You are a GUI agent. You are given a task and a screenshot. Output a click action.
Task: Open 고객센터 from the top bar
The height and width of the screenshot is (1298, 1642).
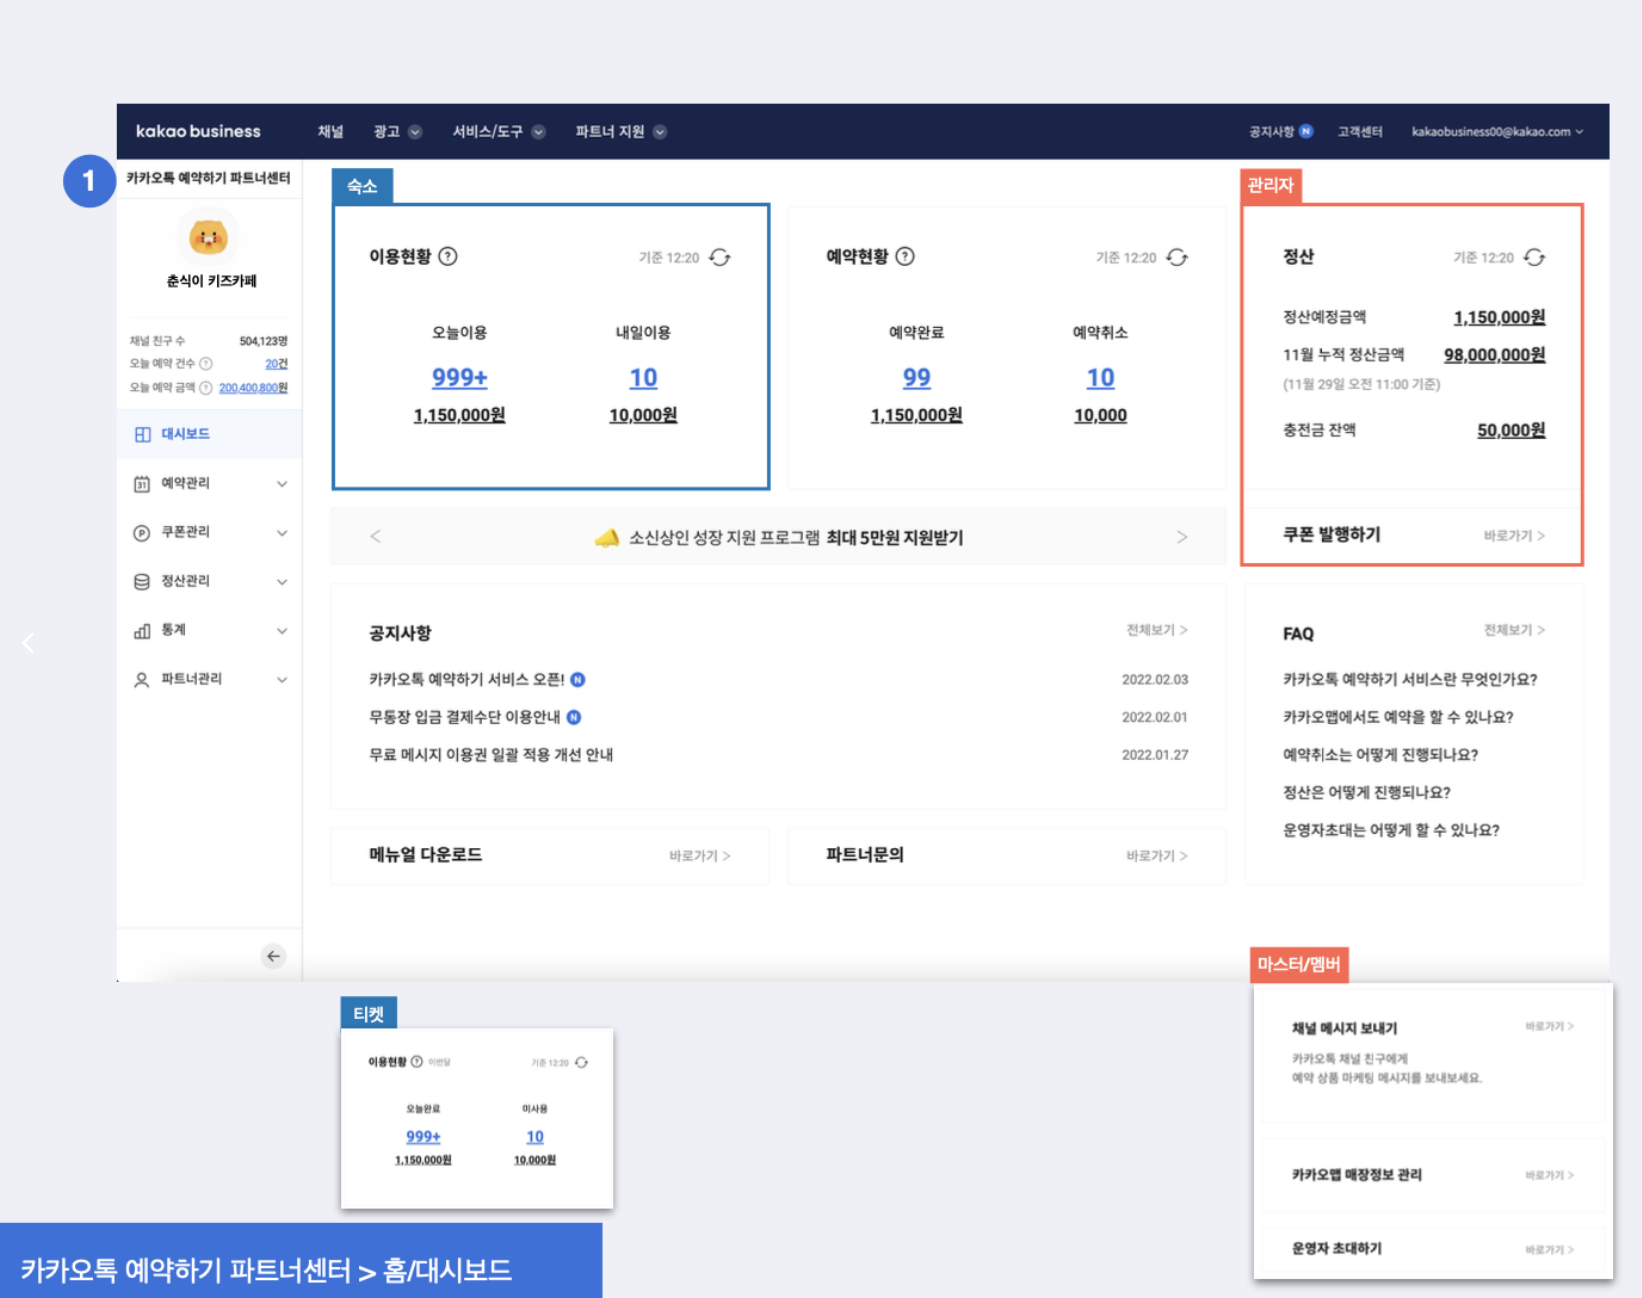pos(1360,132)
